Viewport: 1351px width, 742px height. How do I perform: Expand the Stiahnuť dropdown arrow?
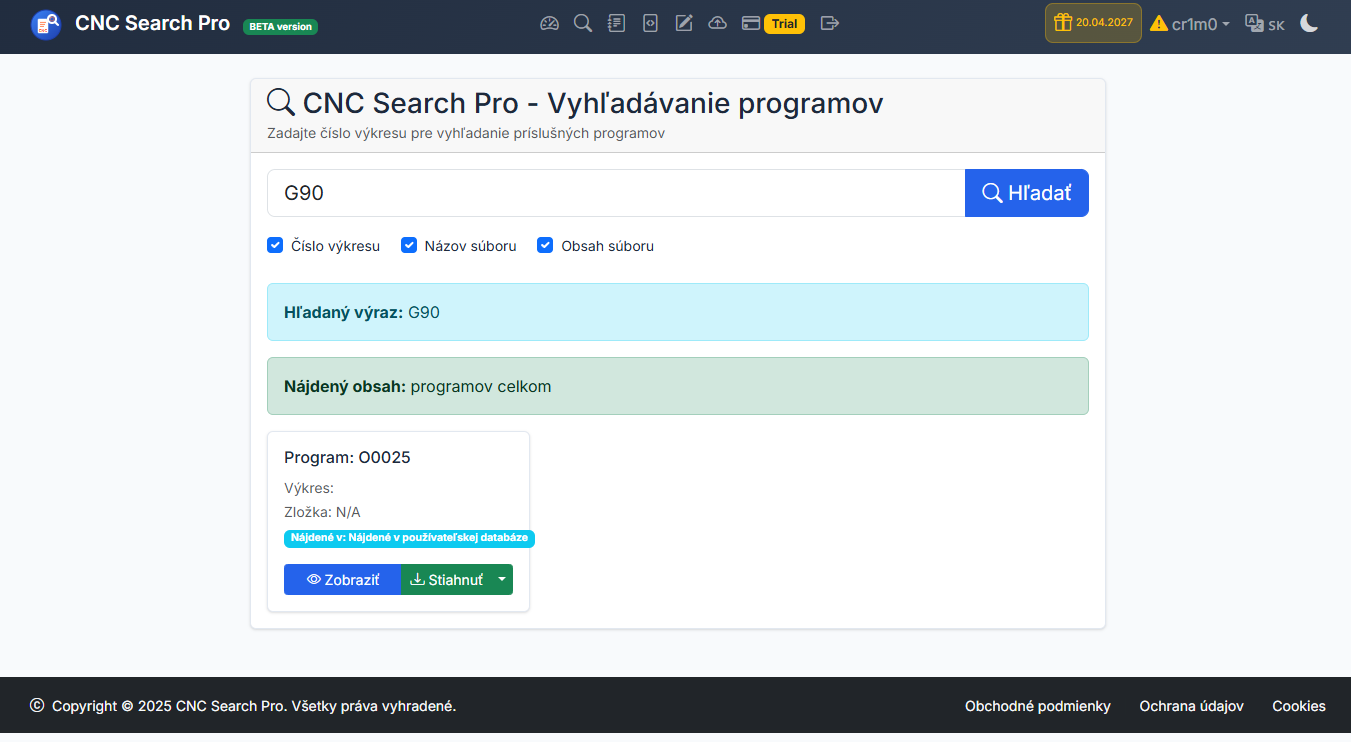click(x=502, y=580)
